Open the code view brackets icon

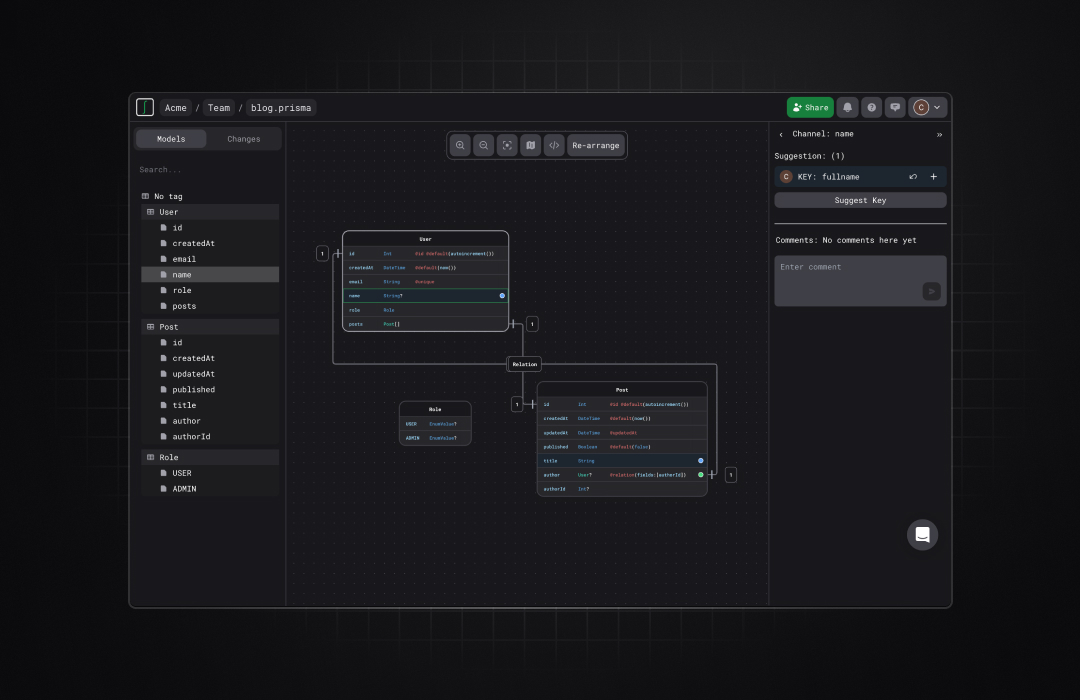(554, 145)
